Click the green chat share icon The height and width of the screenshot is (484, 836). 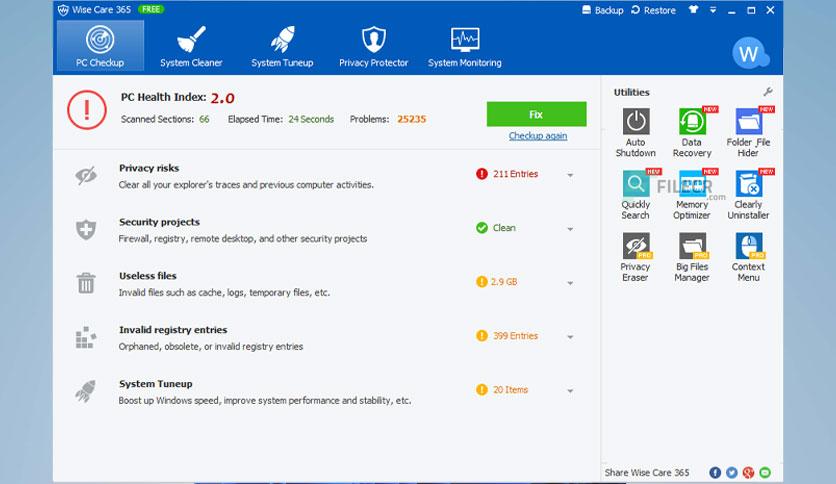tap(765, 472)
